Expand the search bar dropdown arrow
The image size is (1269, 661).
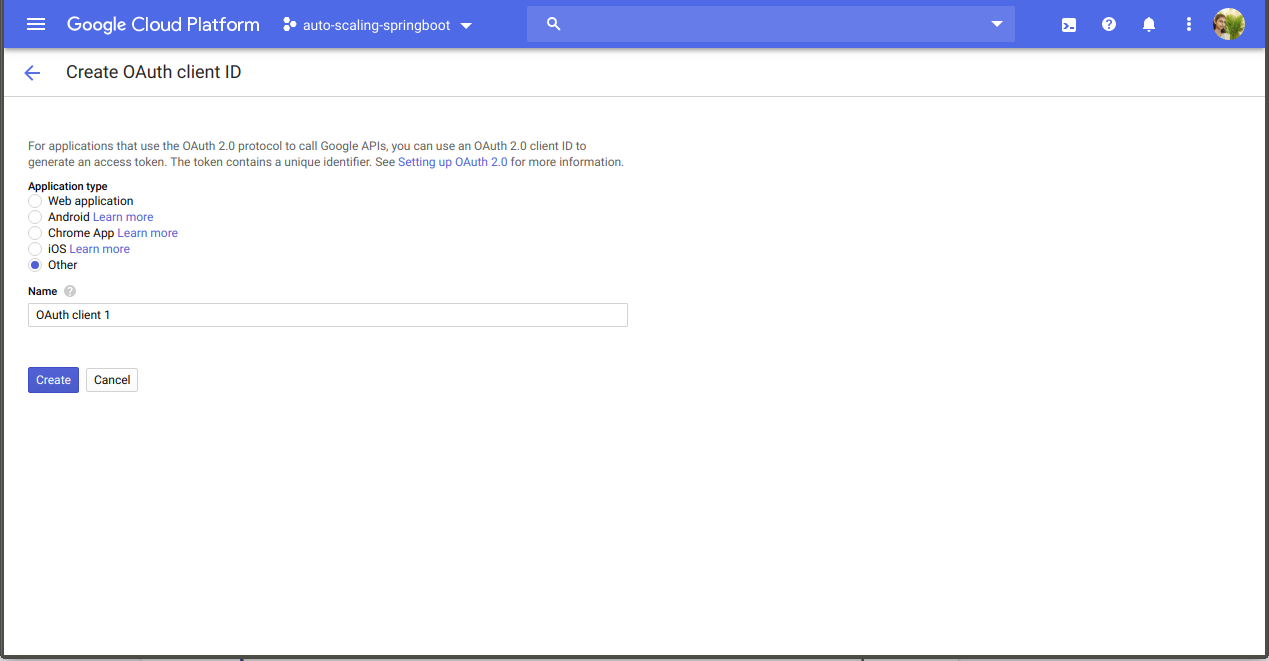[996, 23]
